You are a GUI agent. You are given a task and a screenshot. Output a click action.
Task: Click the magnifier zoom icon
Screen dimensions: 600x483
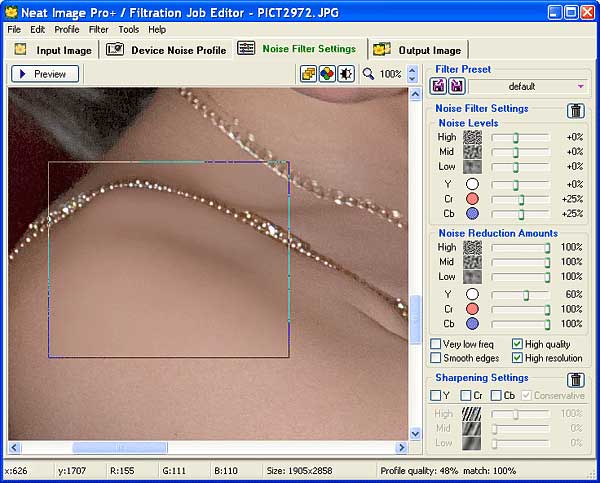coord(368,74)
